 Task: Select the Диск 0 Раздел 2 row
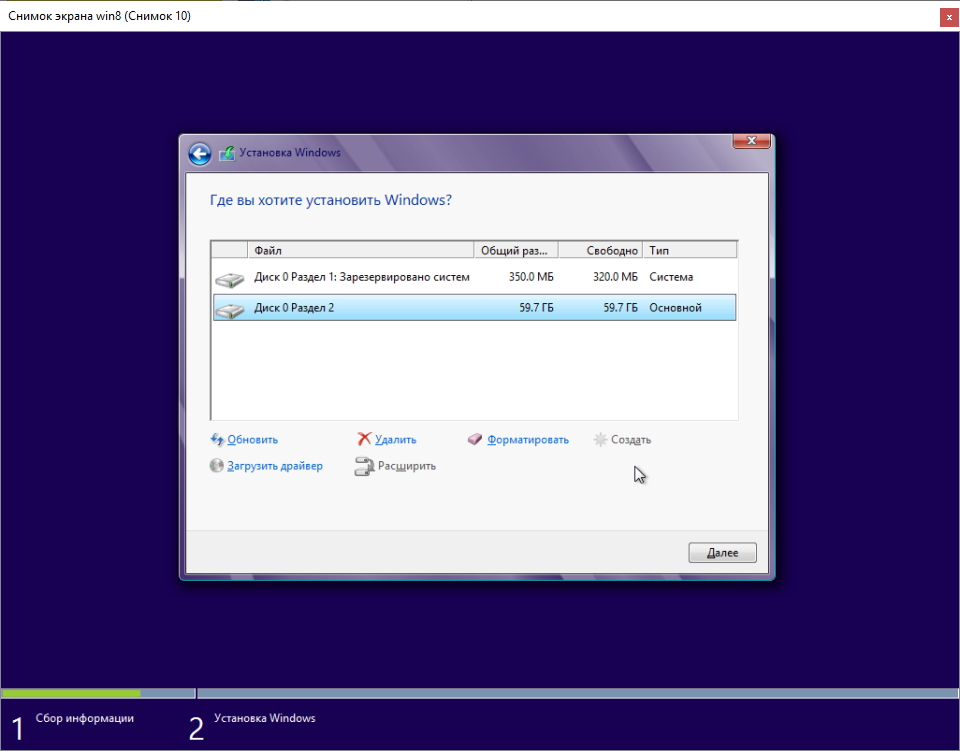point(474,307)
